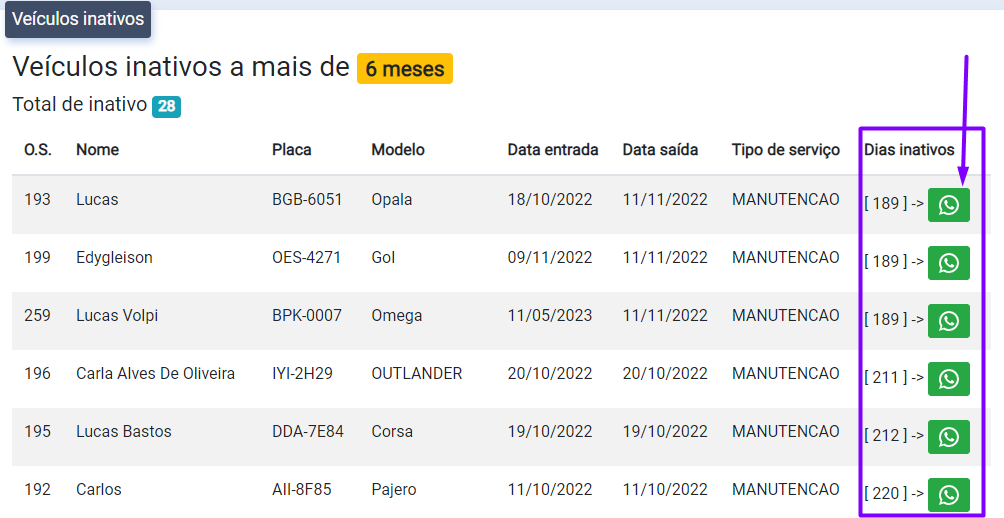This screenshot has width=1004, height=518.
Task: Send WhatsApp to Lucas Bastos
Action: [948, 437]
